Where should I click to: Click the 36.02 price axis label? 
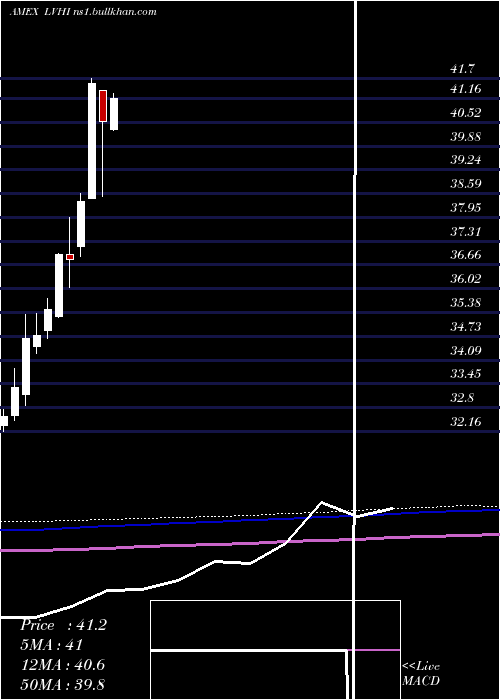pos(466,279)
